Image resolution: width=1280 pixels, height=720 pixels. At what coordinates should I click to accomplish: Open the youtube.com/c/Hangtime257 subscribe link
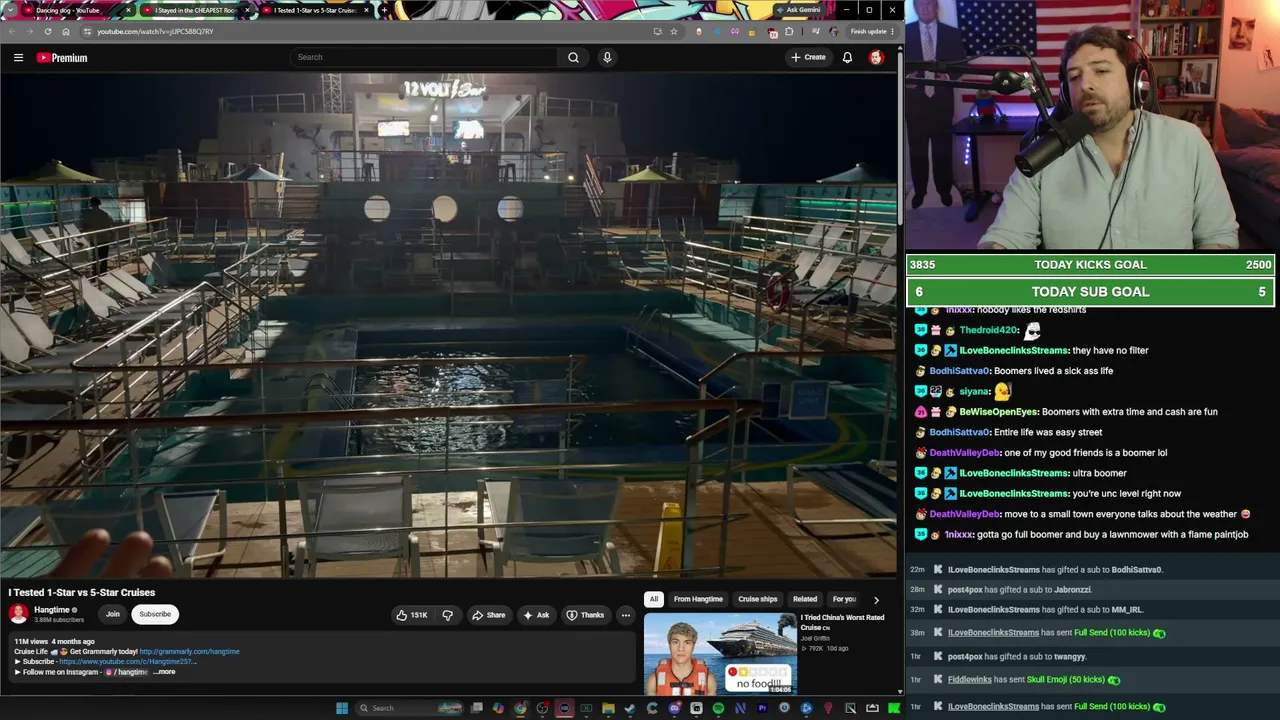(x=127, y=662)
